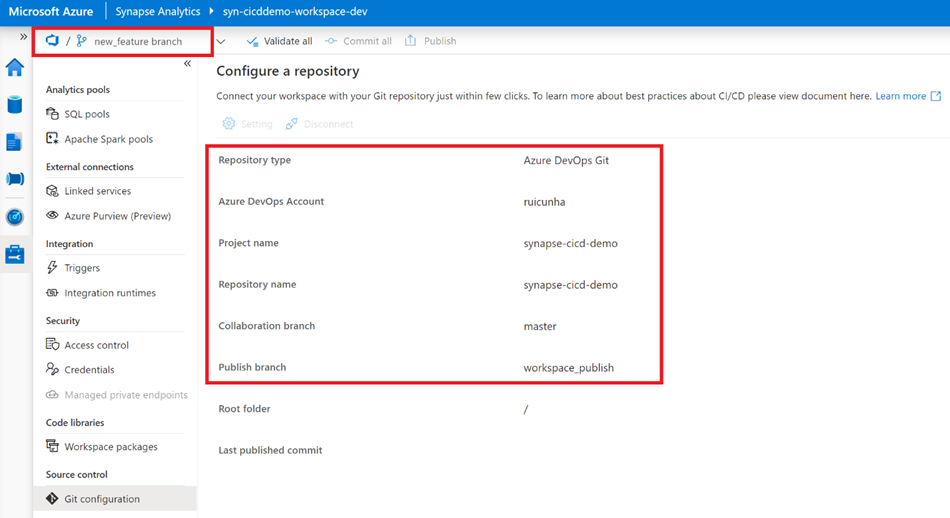Expand the left hub navigation
This screenshot has width=950, height=518.
coord(23,37)
